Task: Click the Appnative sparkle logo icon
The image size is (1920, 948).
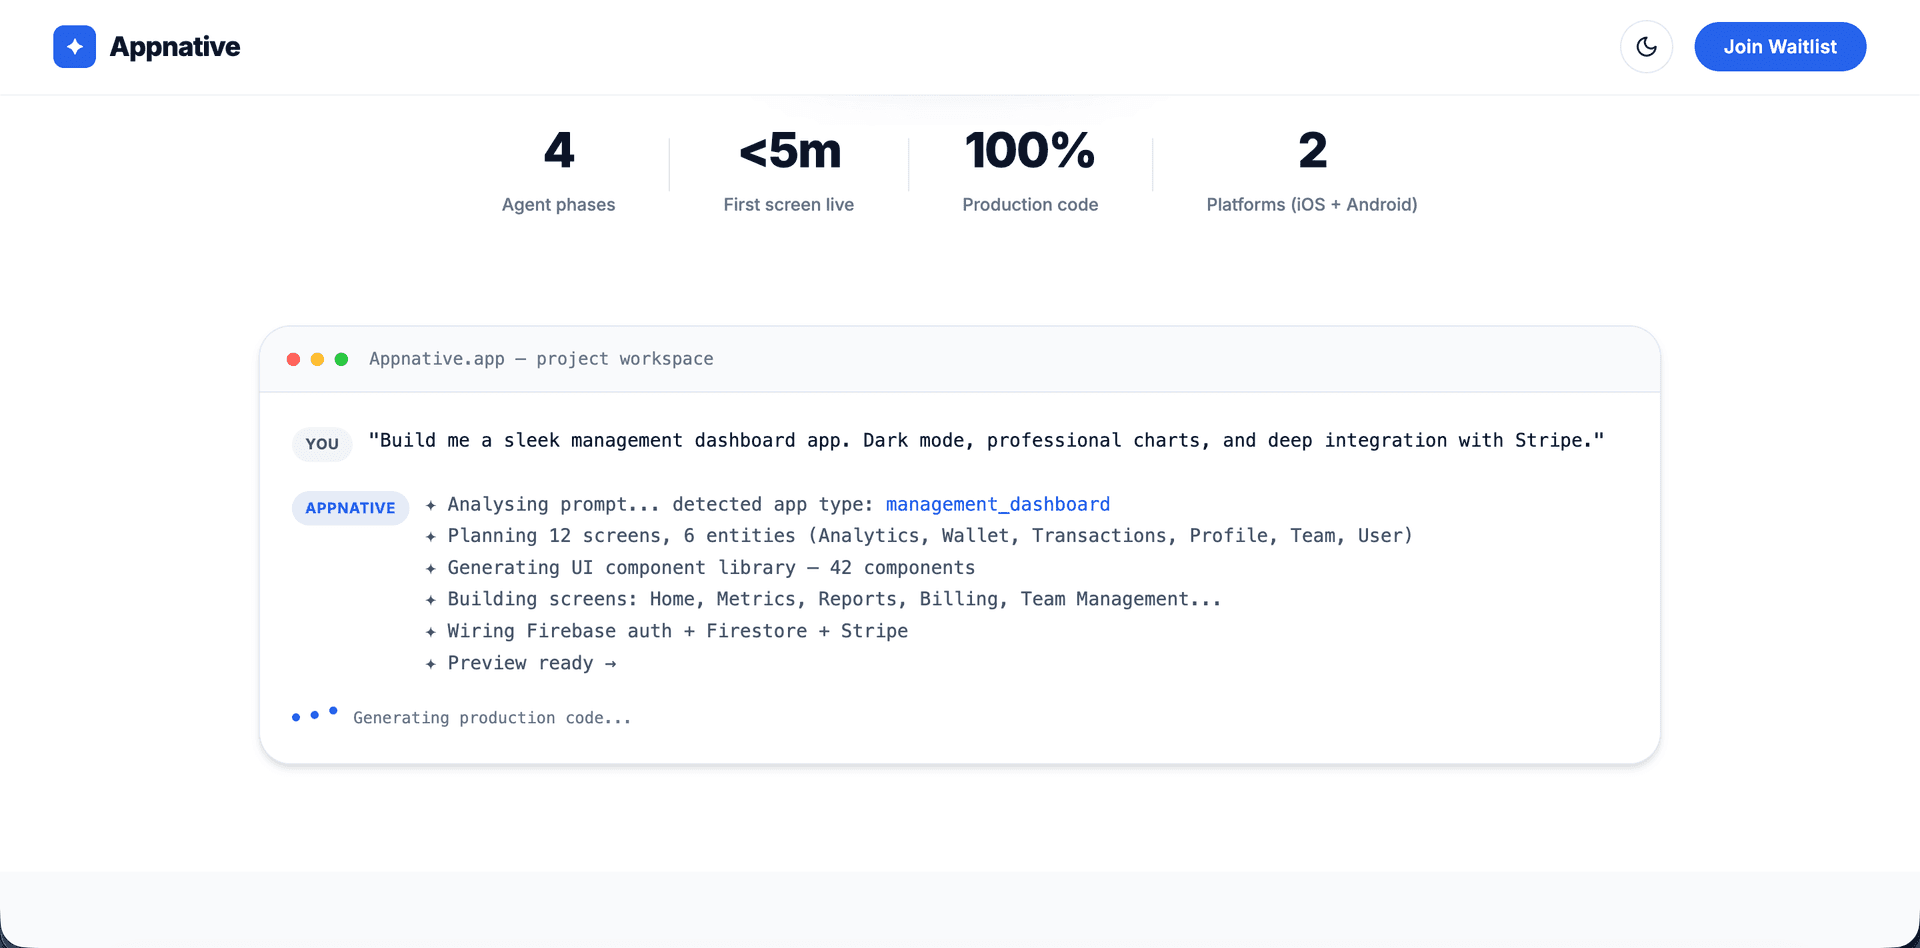Action: click(74, 46)
